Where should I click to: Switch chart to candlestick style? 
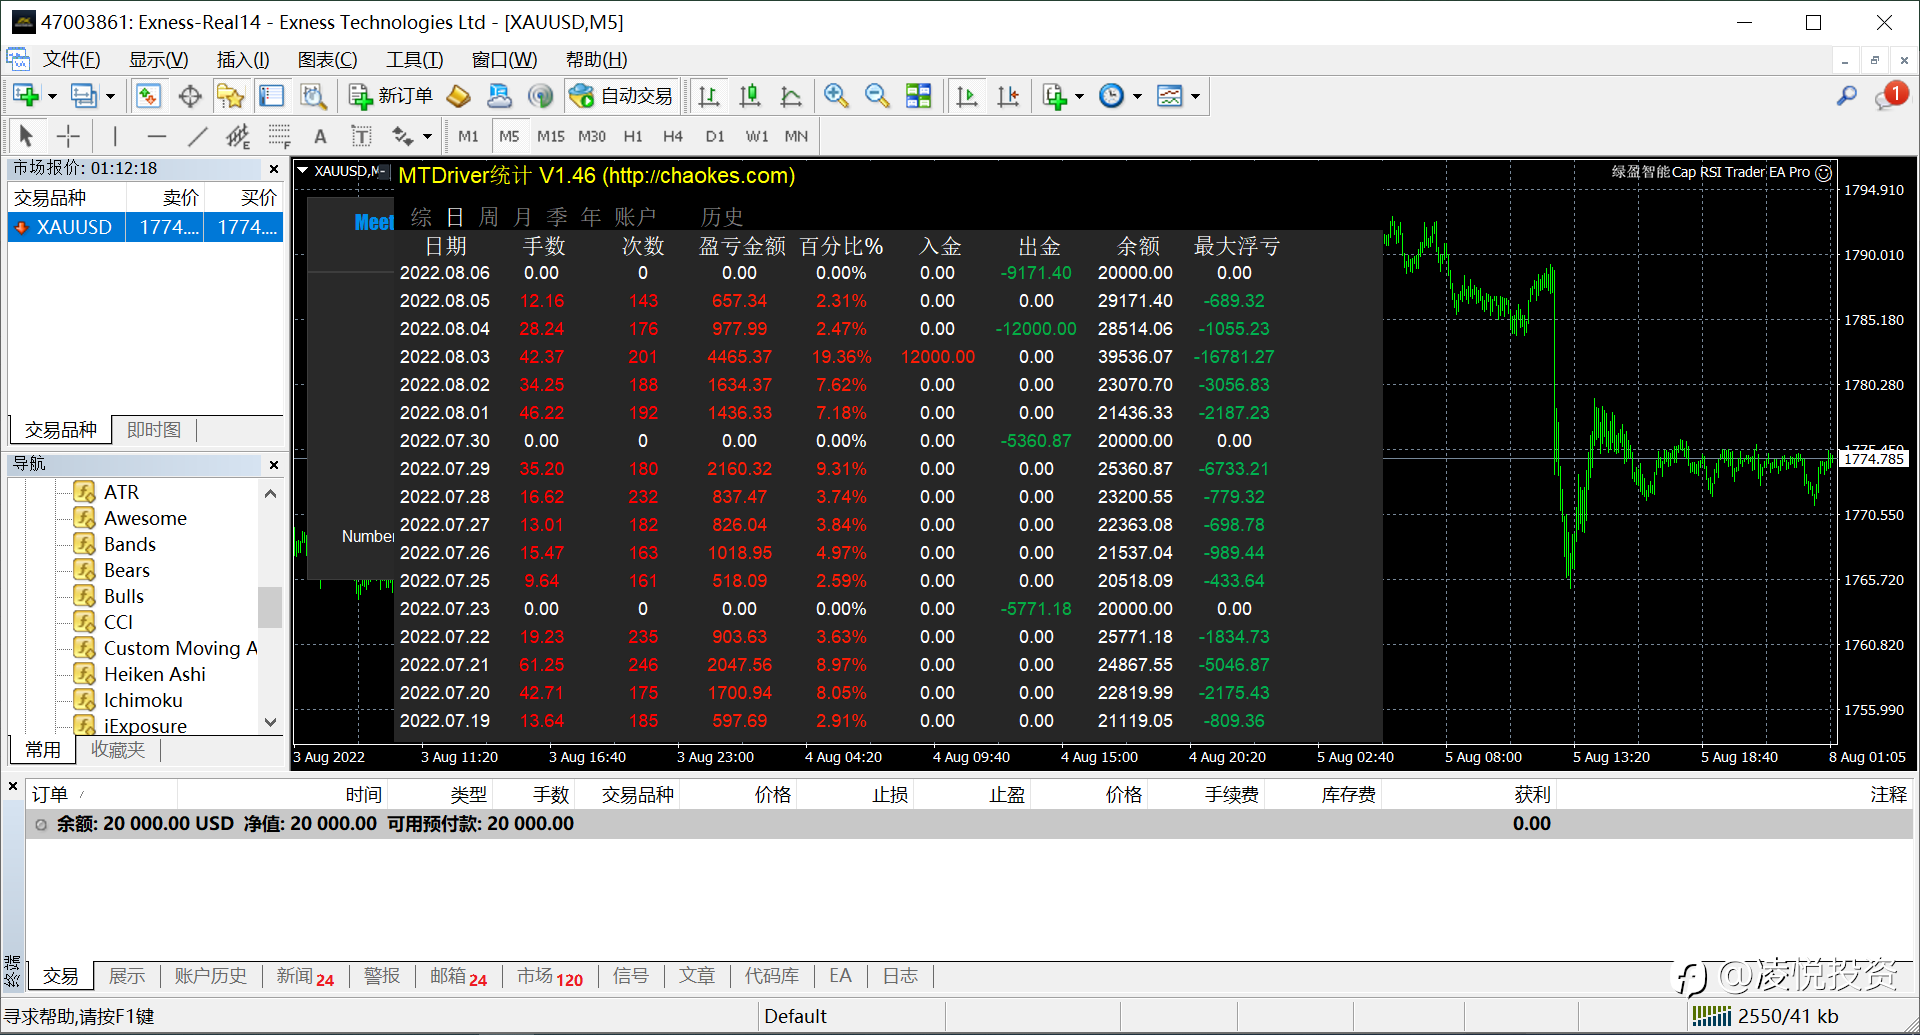(x=750, y=96)
